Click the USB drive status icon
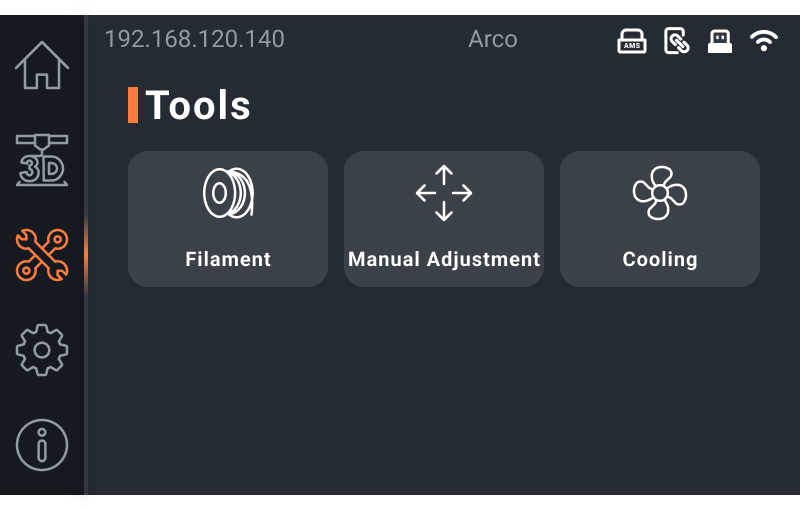 (x=720, y=41)
